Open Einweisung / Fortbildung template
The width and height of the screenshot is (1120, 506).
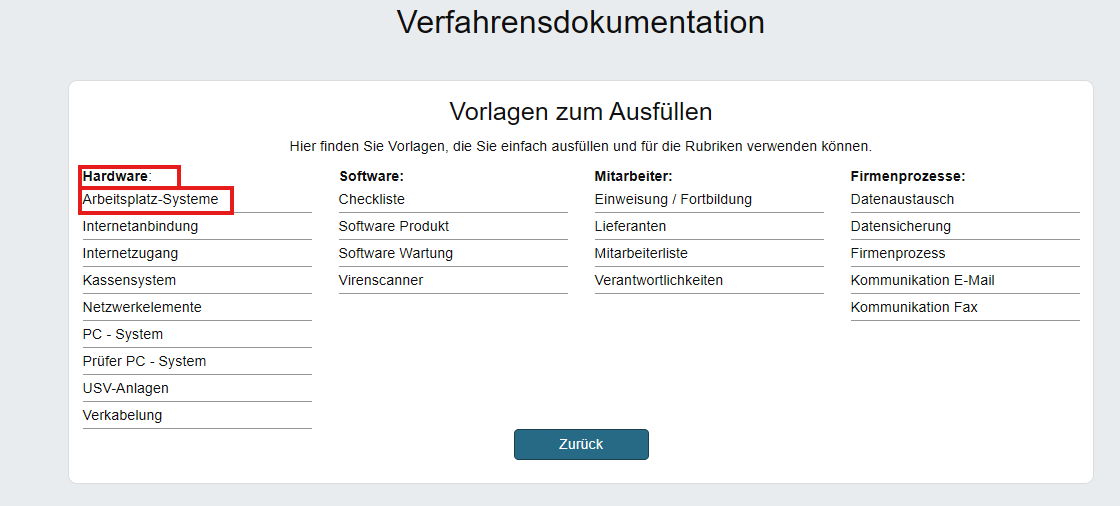673,199
